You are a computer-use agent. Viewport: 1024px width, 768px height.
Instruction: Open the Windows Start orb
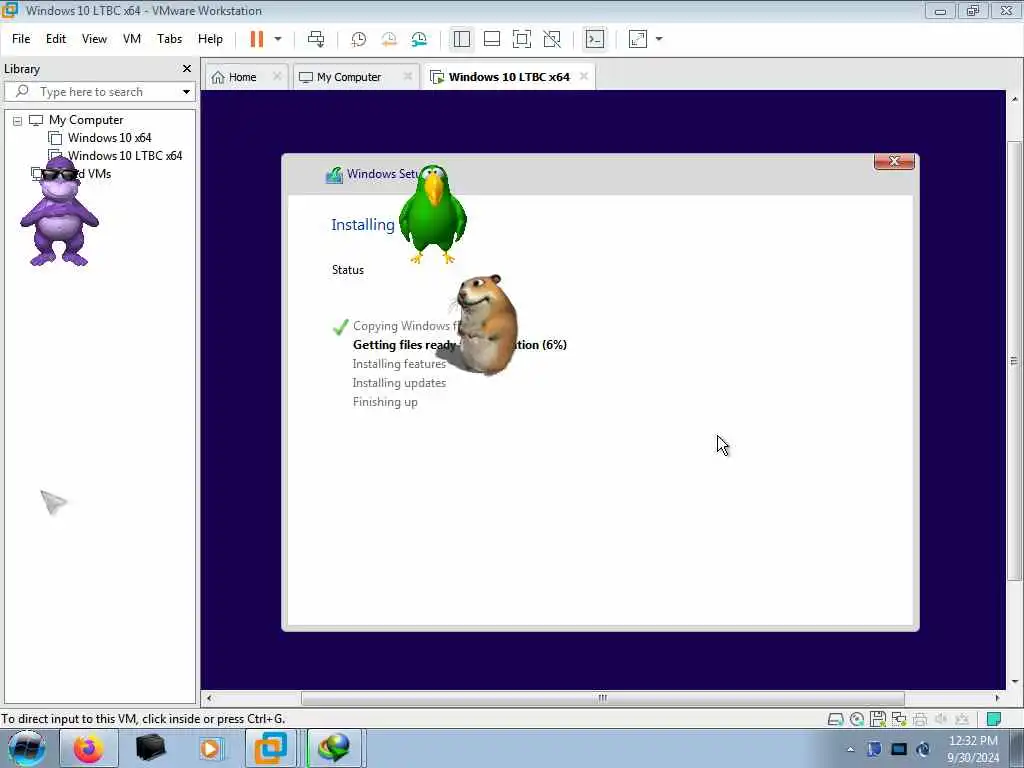click(27, 748)
